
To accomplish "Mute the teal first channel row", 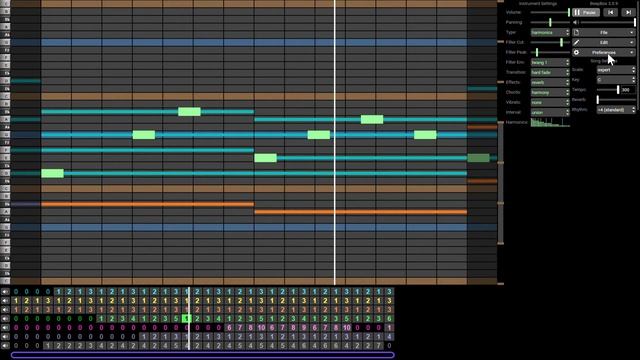I will [x=5, y=291].
